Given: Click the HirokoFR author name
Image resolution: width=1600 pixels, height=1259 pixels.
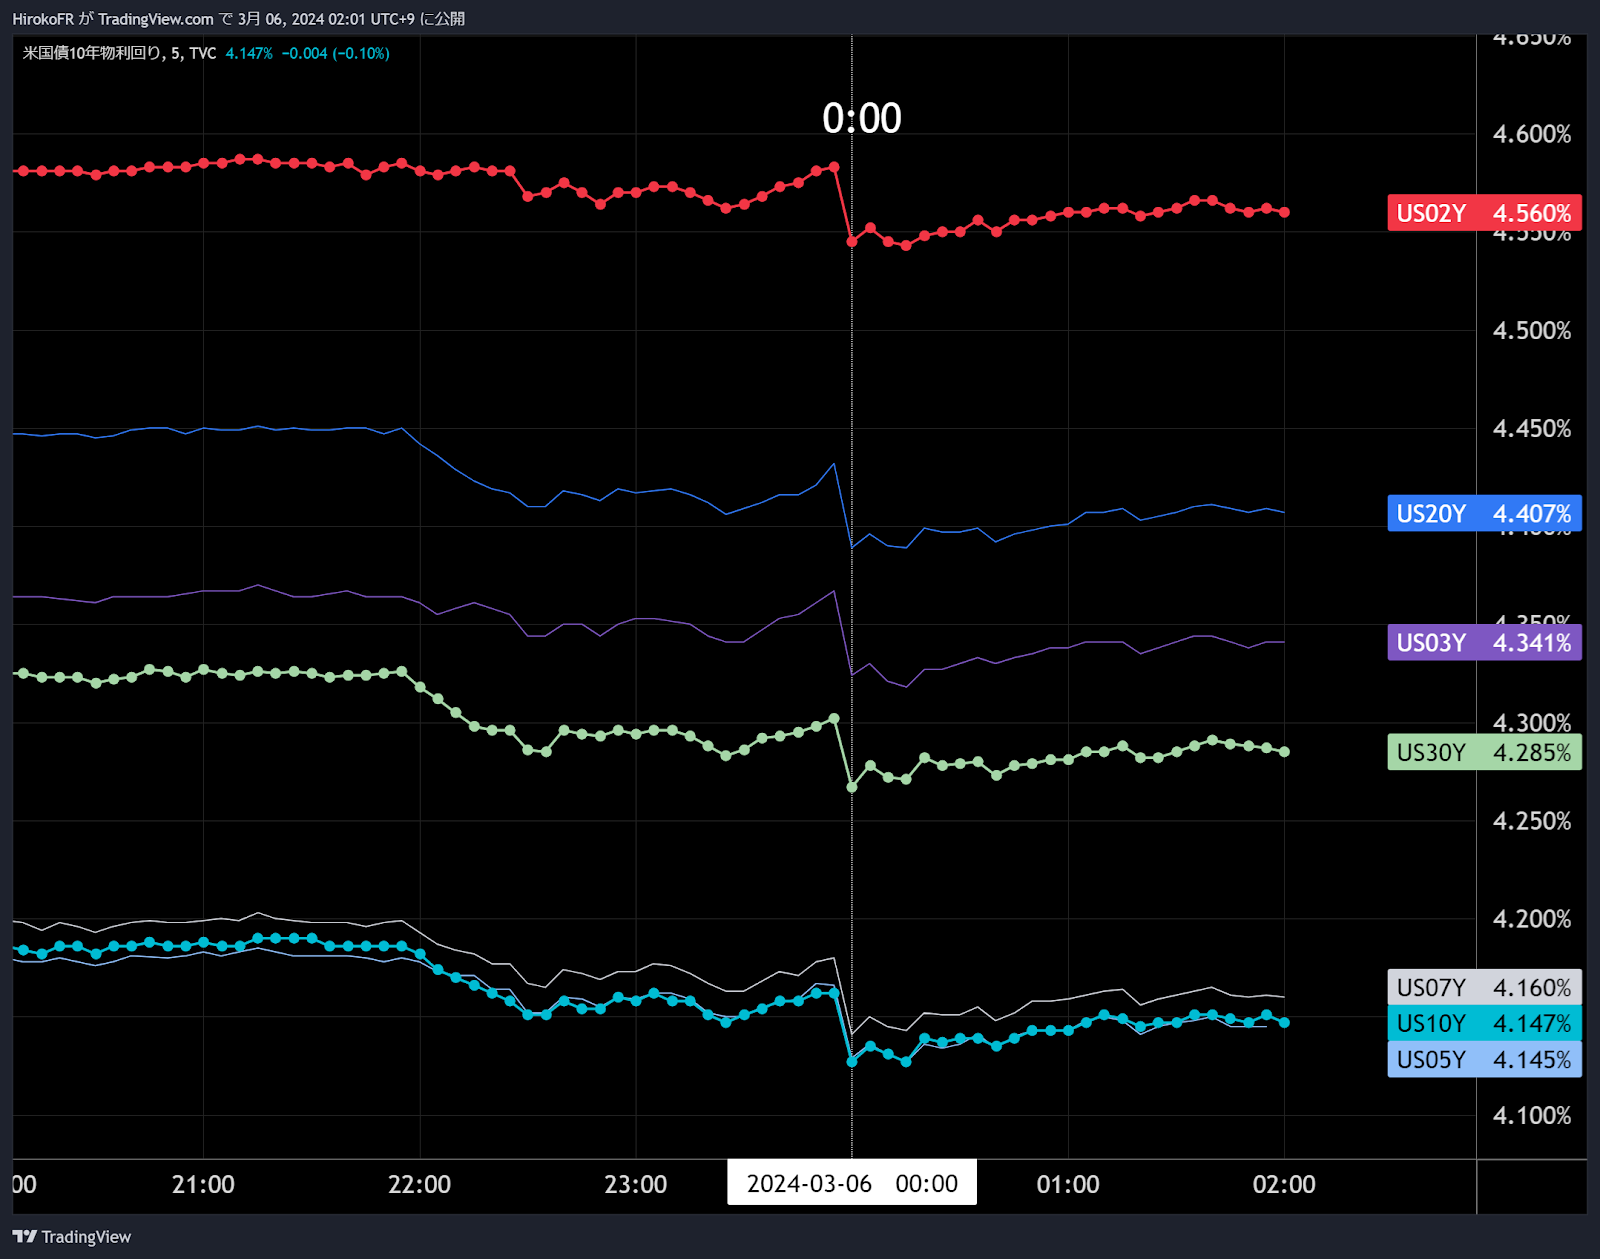Looking at the screenshot, I should [x=43, y=19].
